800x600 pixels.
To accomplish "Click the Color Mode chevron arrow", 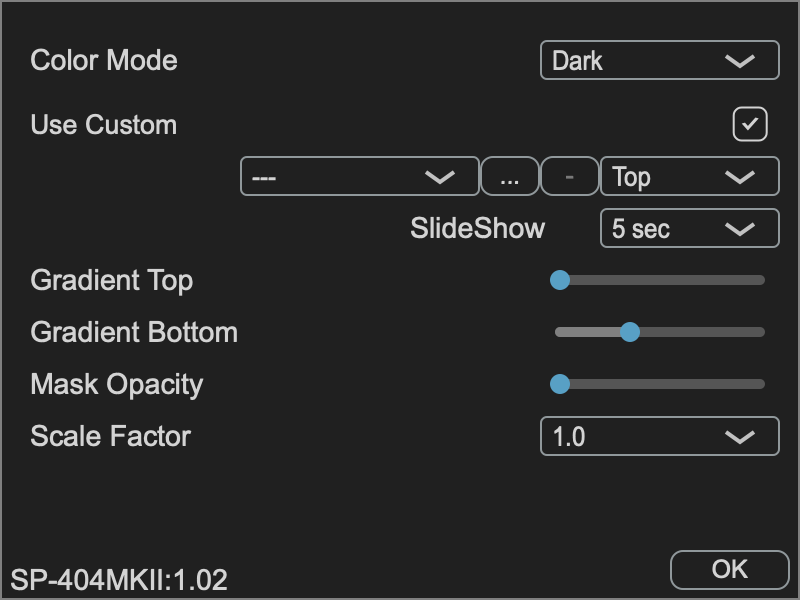I will (740, 61).
